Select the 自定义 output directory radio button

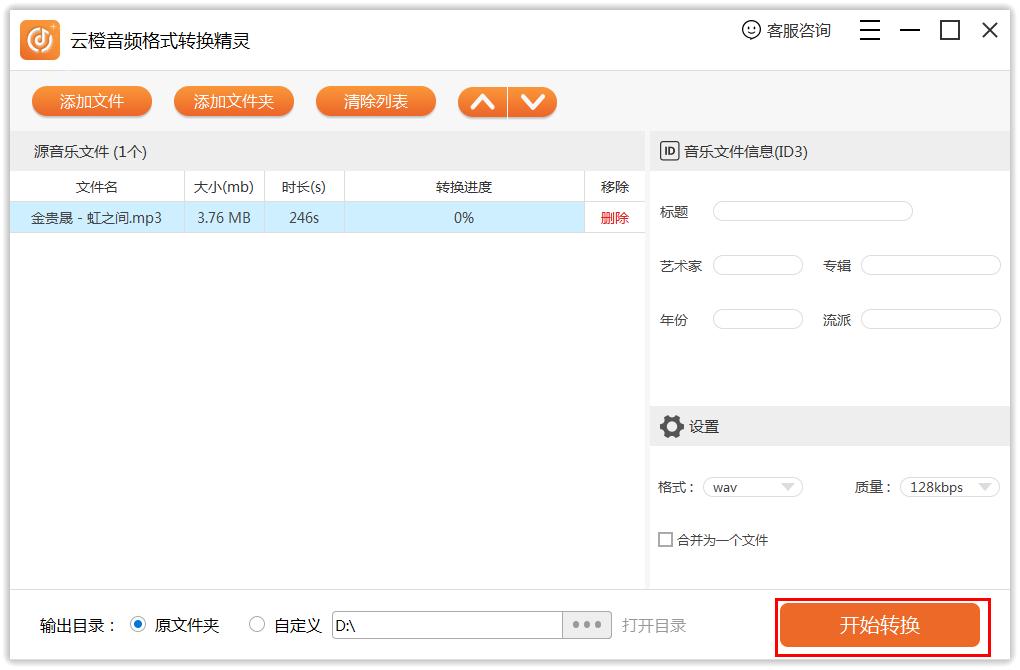(x=255, y=624)
